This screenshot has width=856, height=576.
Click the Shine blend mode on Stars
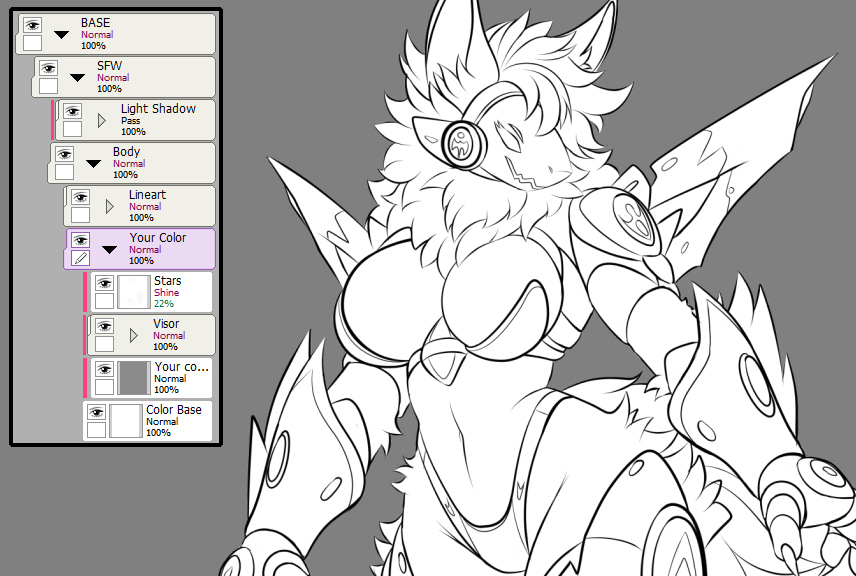(x=167, y=293)
